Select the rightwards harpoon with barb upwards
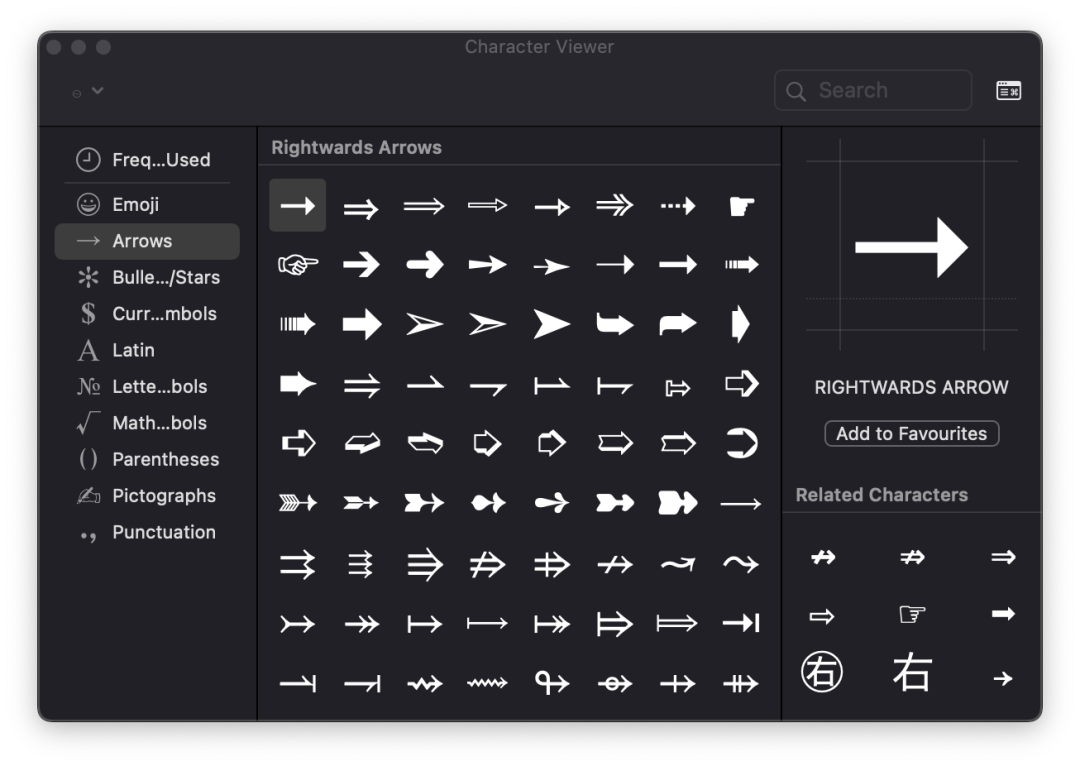This screenshot has height=766, width=1080. [x=424, y=384]
